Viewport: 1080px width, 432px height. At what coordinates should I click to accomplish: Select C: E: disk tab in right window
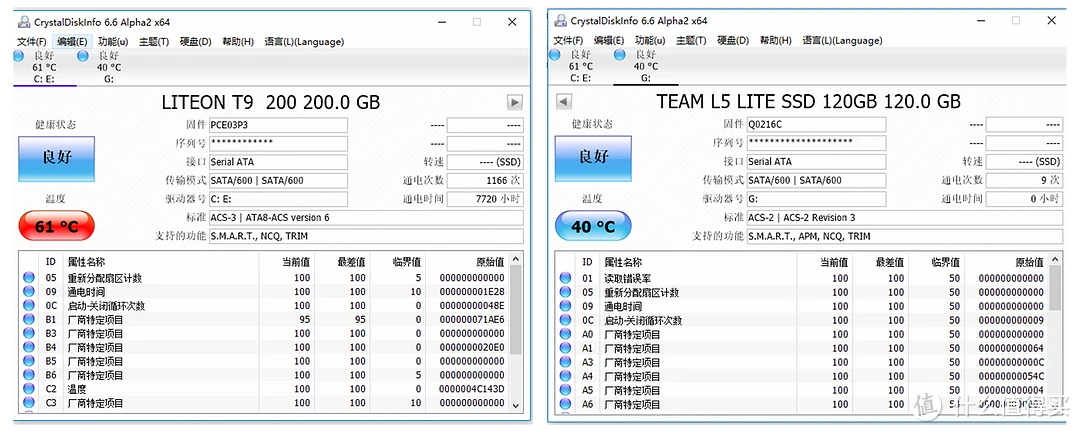581,66
